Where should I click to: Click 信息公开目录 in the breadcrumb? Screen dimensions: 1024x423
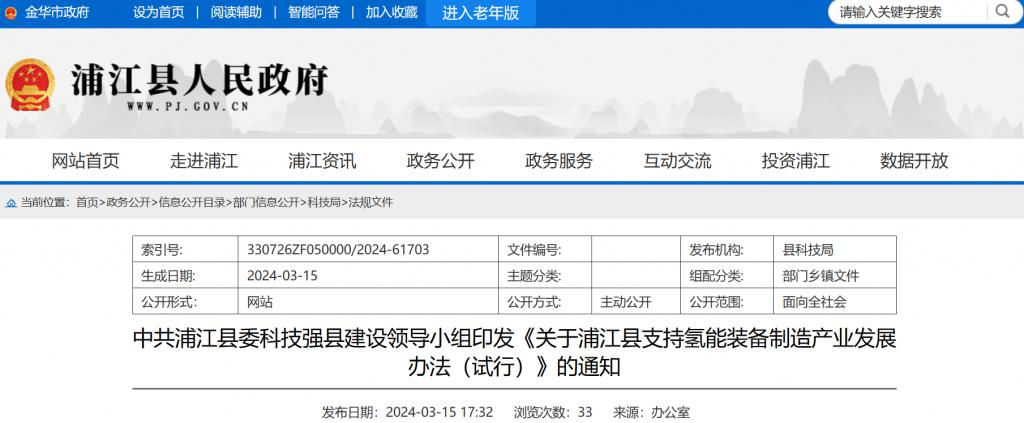(191, 202)
